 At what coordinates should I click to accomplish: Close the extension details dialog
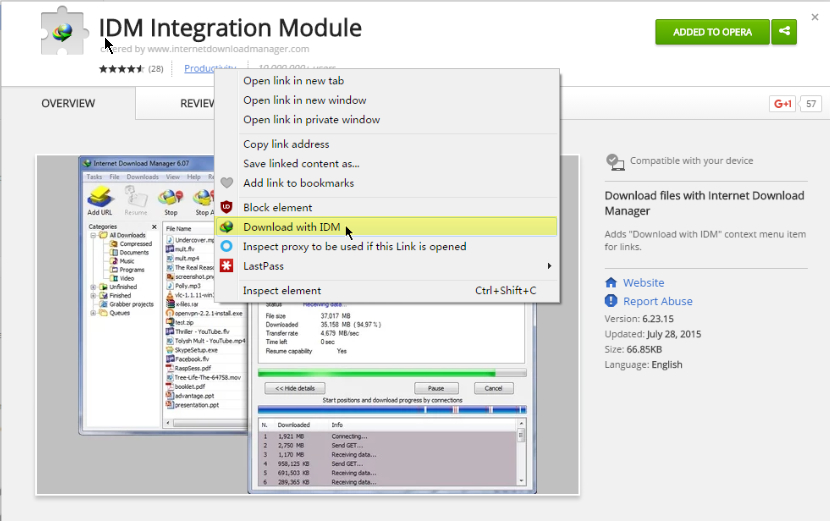[x=815, y=17]
